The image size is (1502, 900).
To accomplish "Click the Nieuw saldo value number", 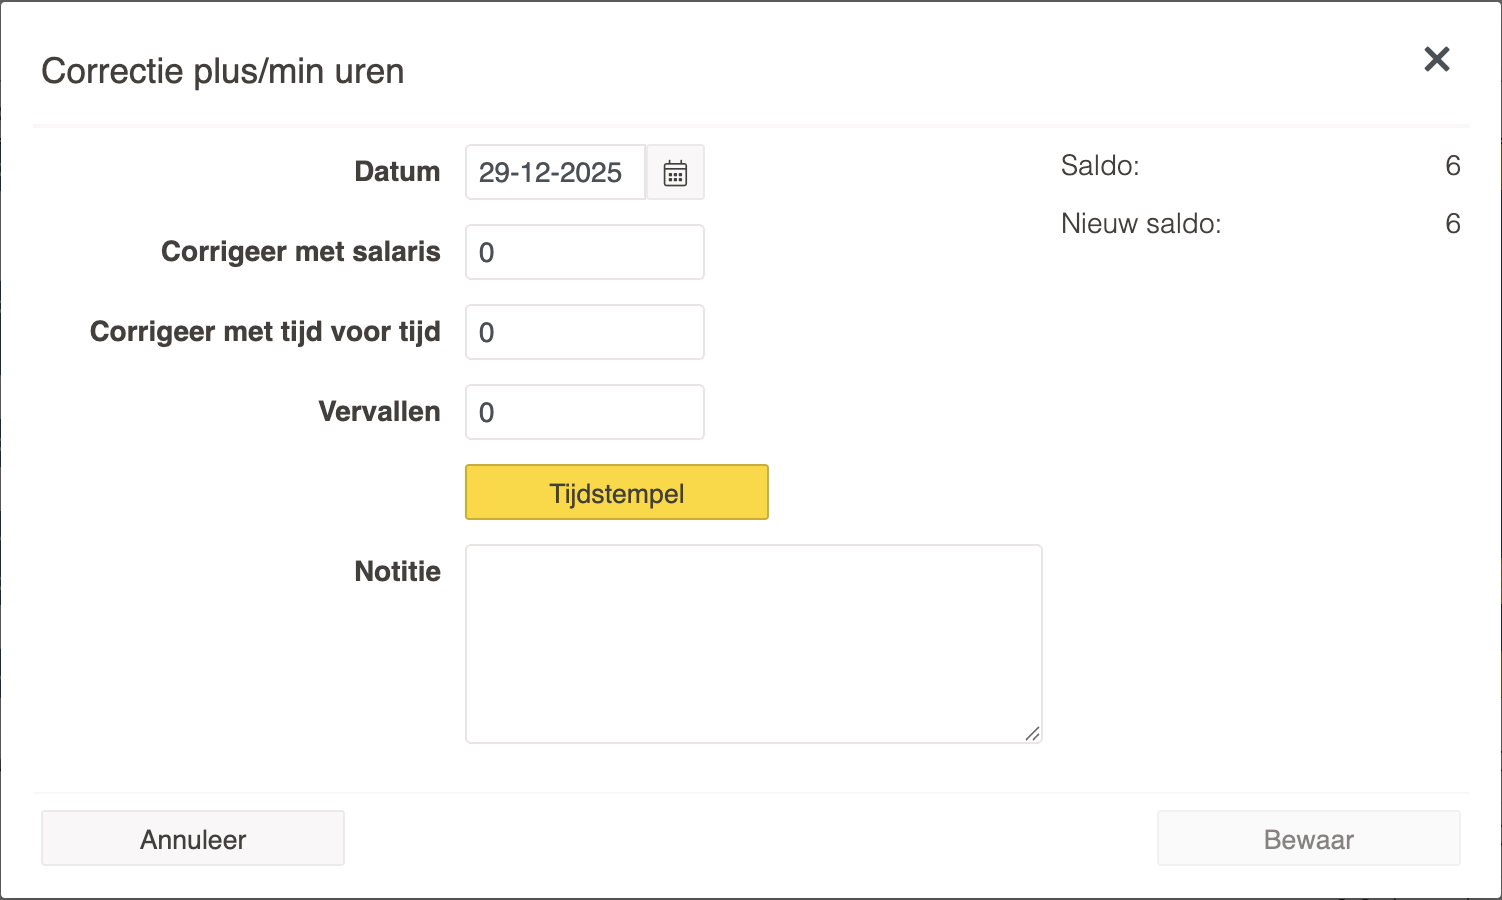I will [x=1452, y=224].
